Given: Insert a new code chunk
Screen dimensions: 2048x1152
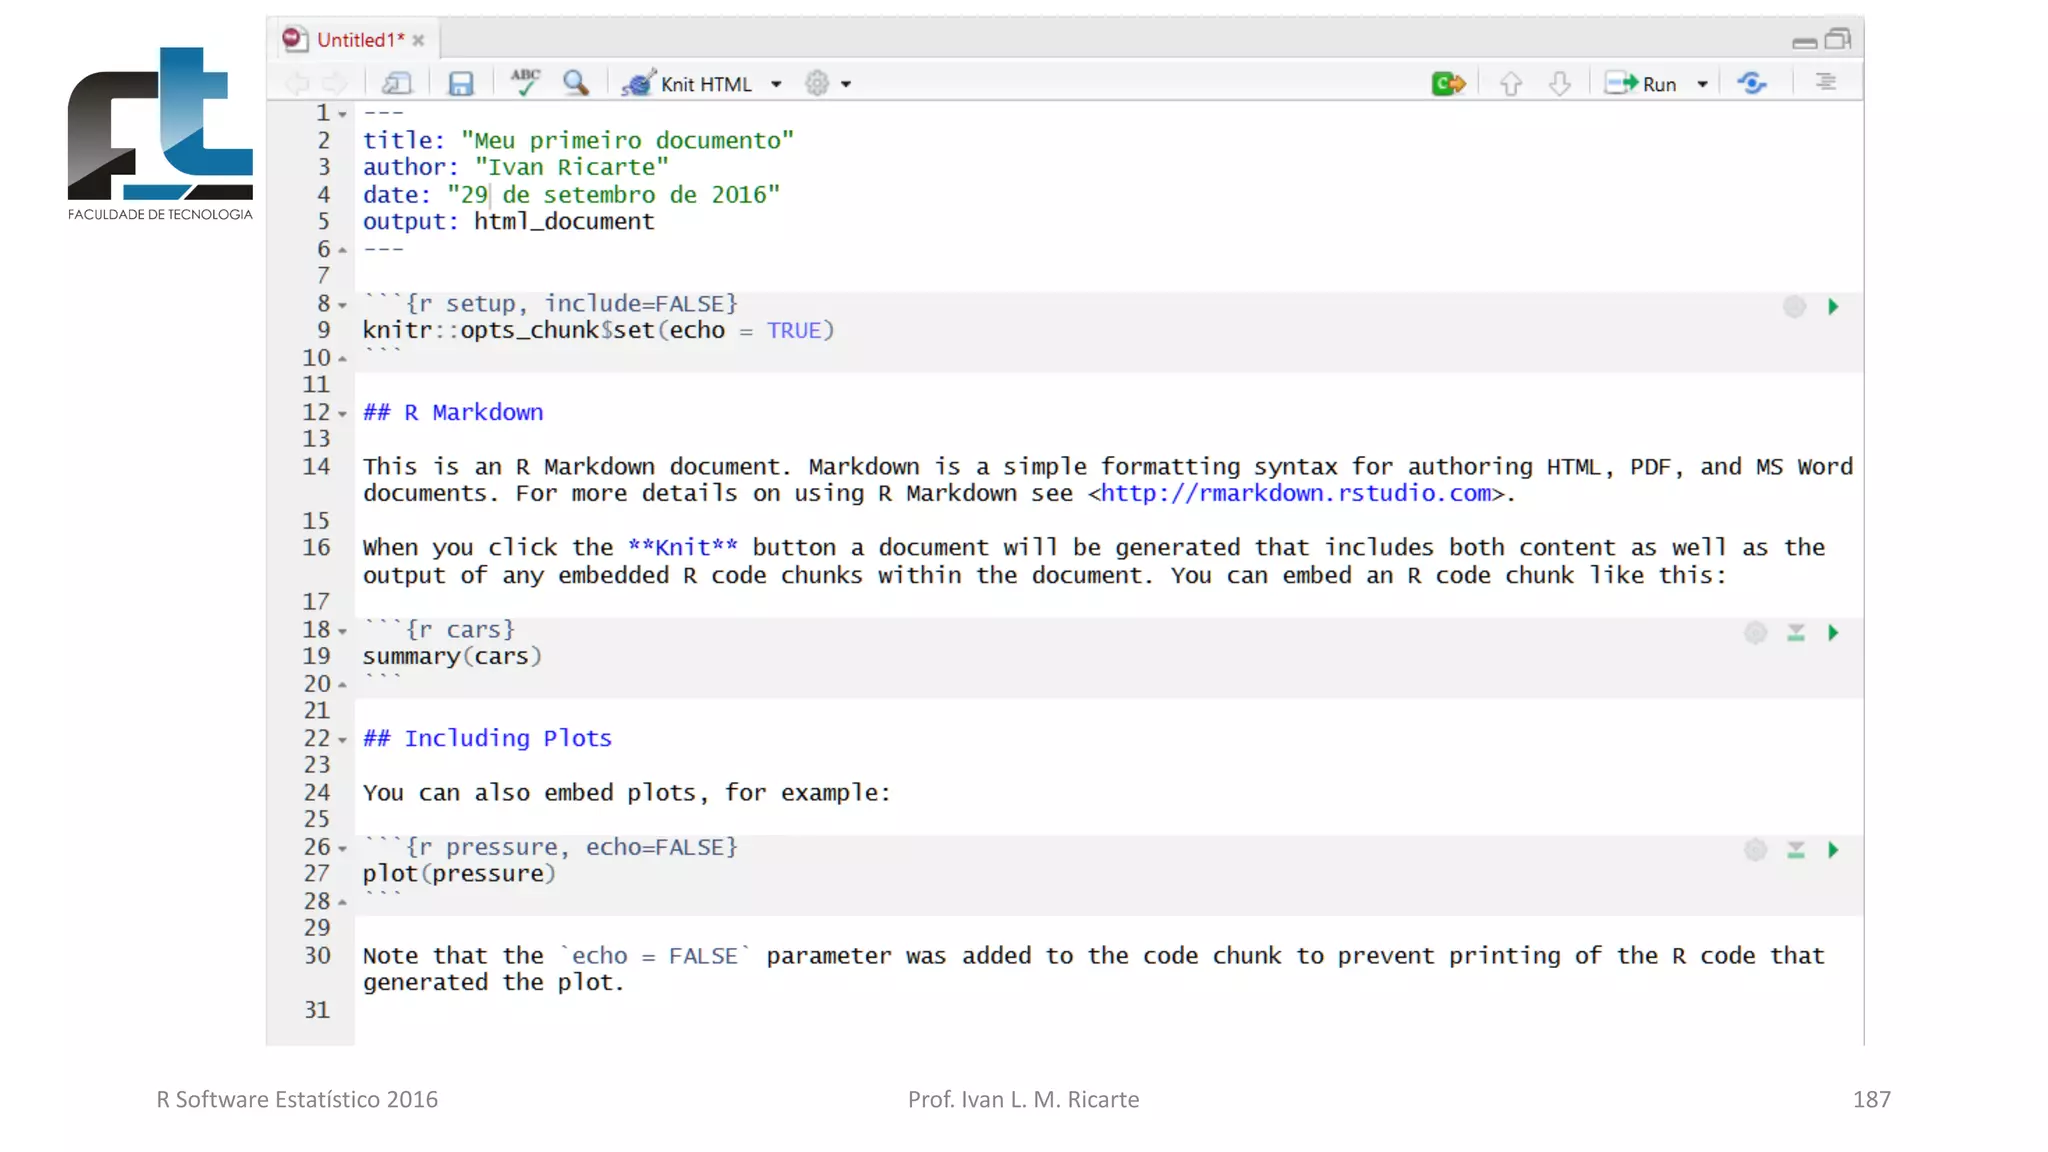Looking at the screenshot, I should click(1447, 84).
